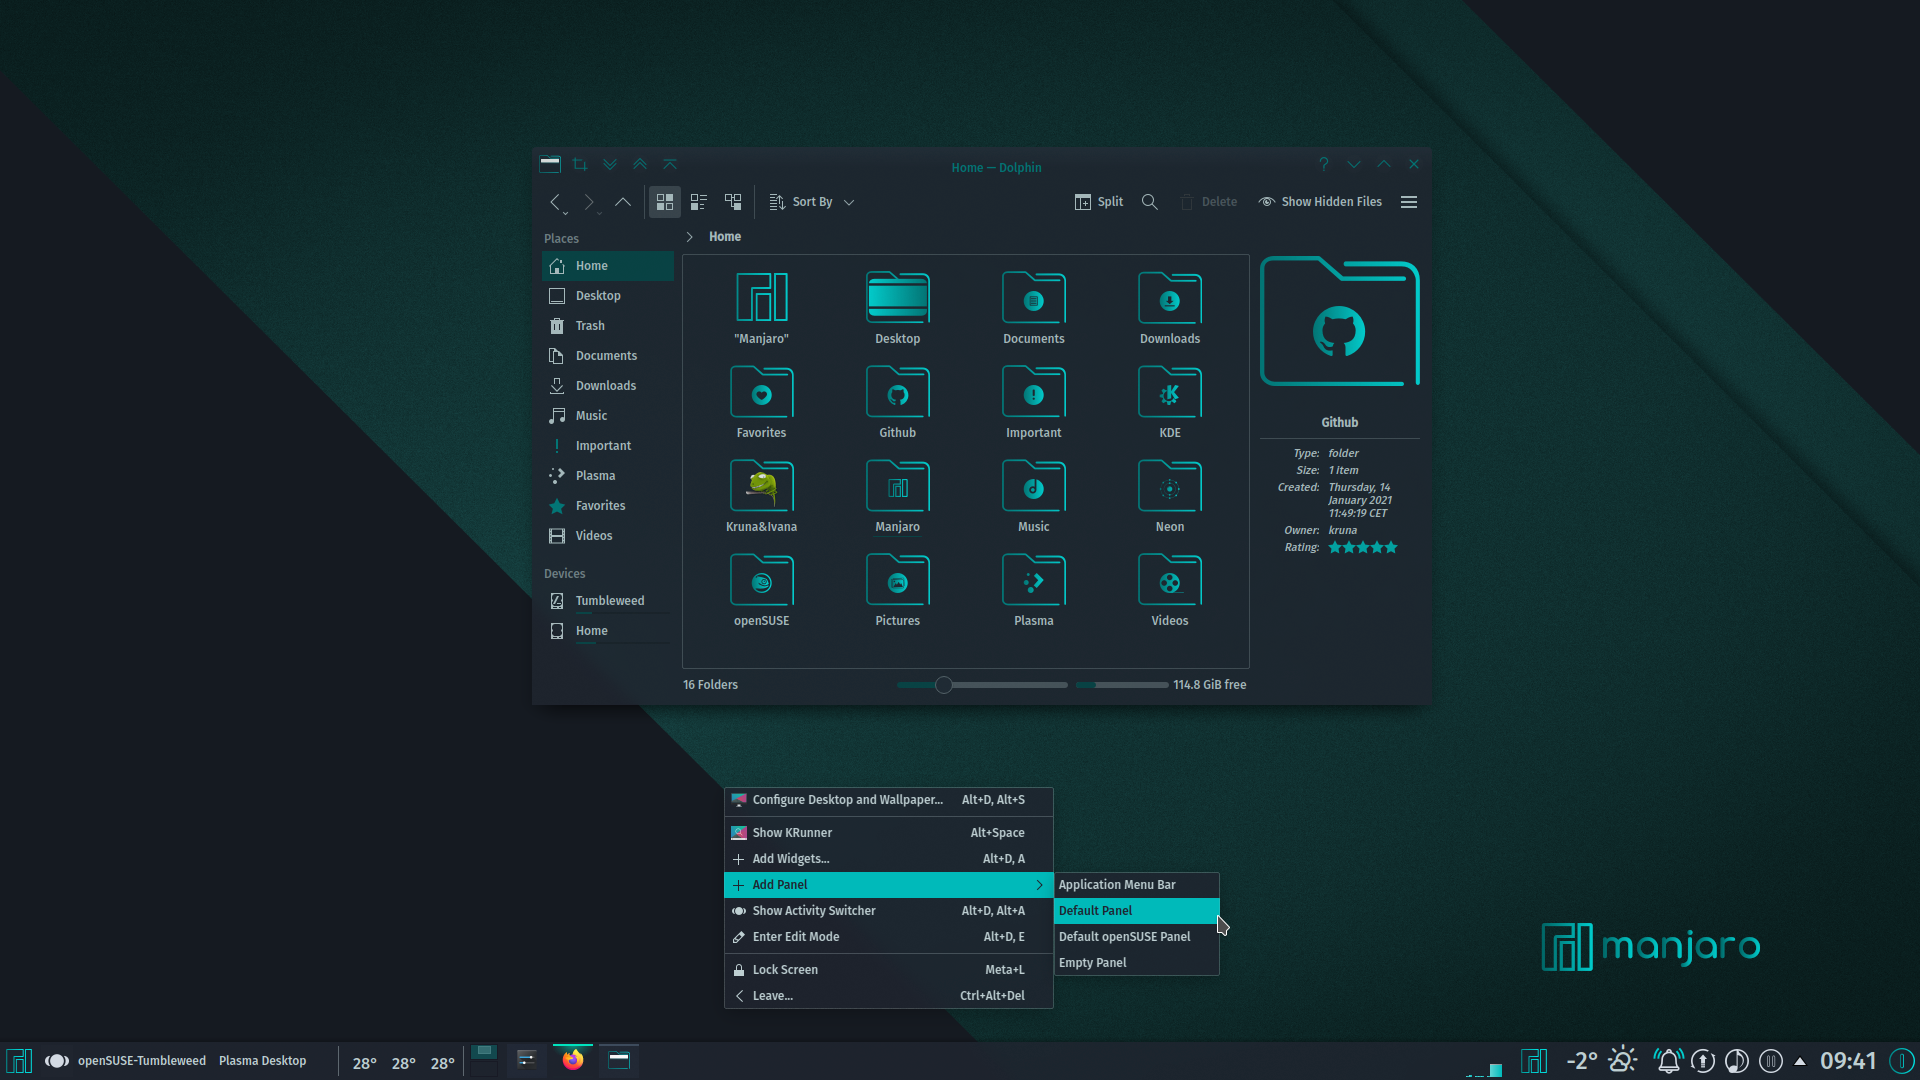Click the large Github folder preview thumbnail
Screen dimensions: 1920x1080
coord(1340,322)
